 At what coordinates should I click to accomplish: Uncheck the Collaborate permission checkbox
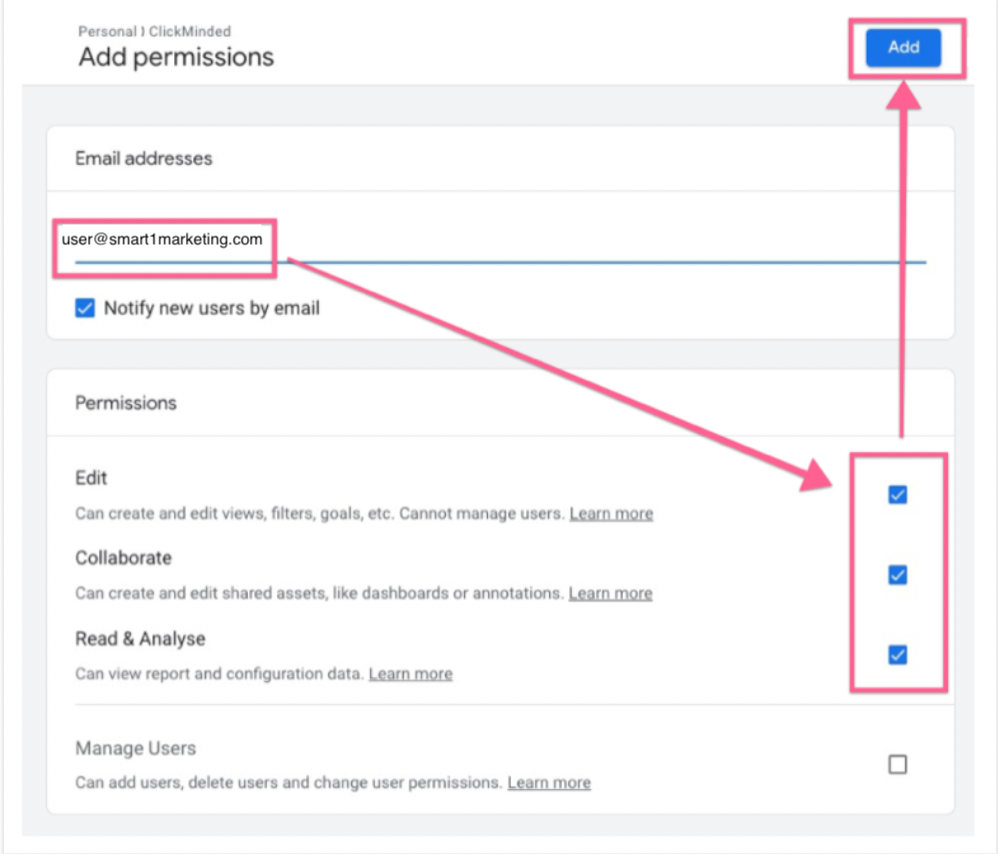point(897,574)
